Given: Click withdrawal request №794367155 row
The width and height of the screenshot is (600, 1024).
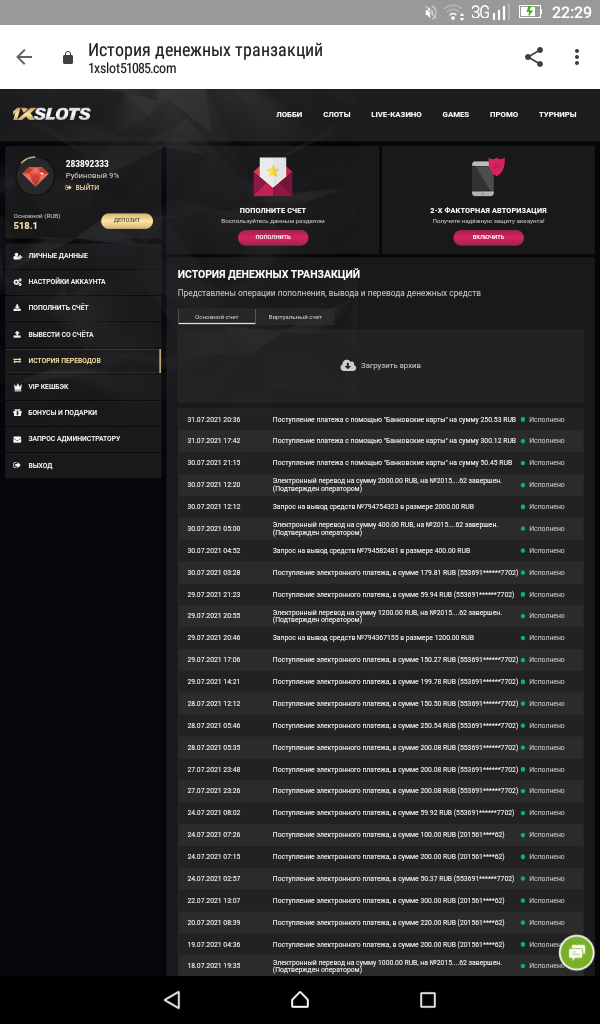Looking at the screenshot, I should (381, 637).
